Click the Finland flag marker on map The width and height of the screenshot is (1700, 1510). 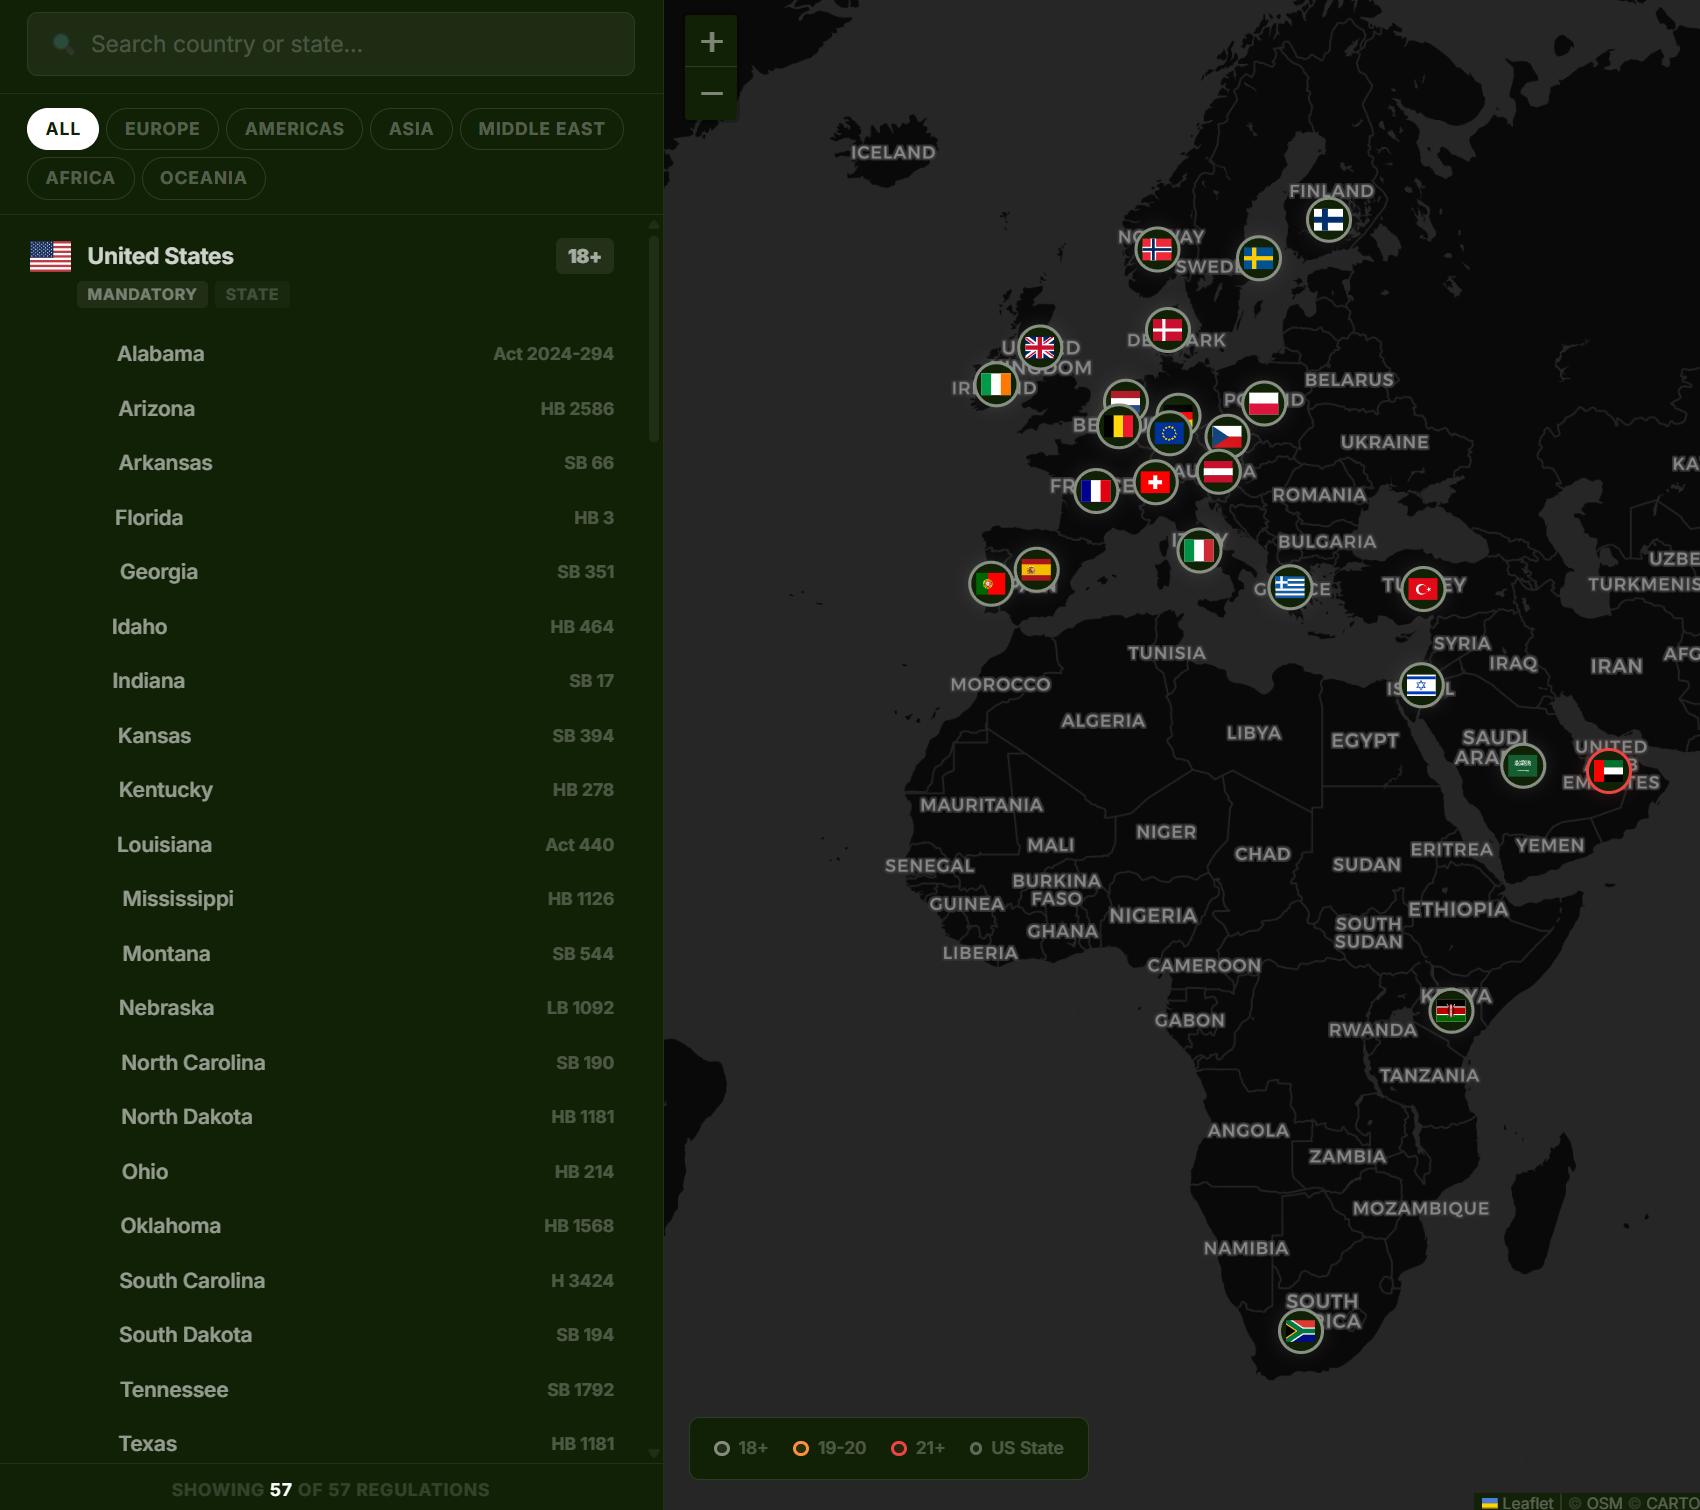click(x=1328, y=219)
